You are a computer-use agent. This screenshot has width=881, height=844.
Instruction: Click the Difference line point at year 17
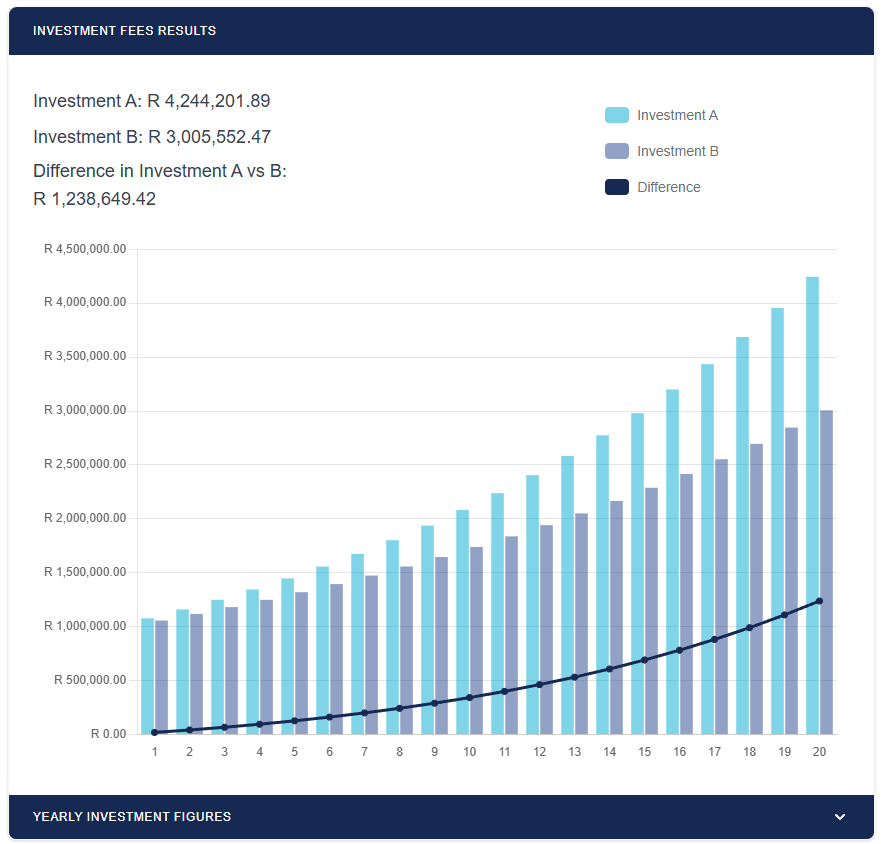[714, 639]
